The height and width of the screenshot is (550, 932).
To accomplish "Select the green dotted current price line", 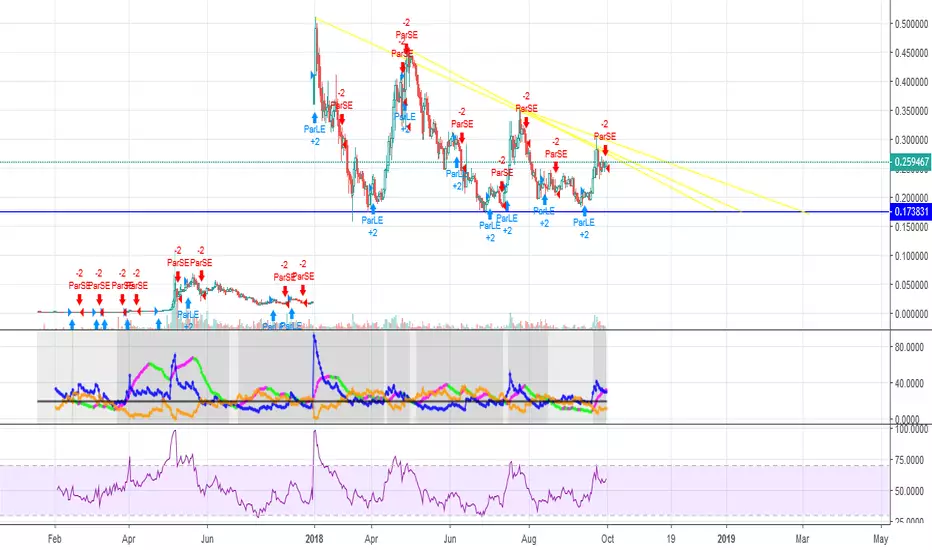I will coord(445,162).
